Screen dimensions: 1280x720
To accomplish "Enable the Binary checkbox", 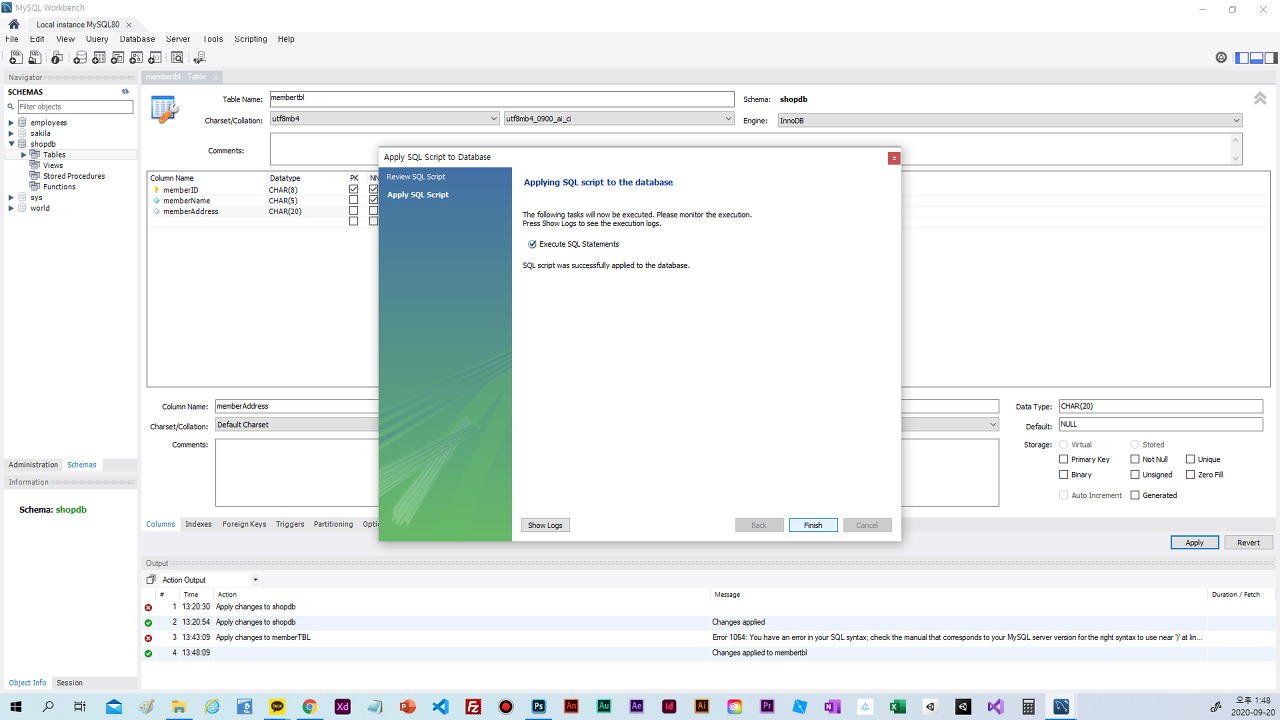I will pyautogui.click(x=1063, y=475).
